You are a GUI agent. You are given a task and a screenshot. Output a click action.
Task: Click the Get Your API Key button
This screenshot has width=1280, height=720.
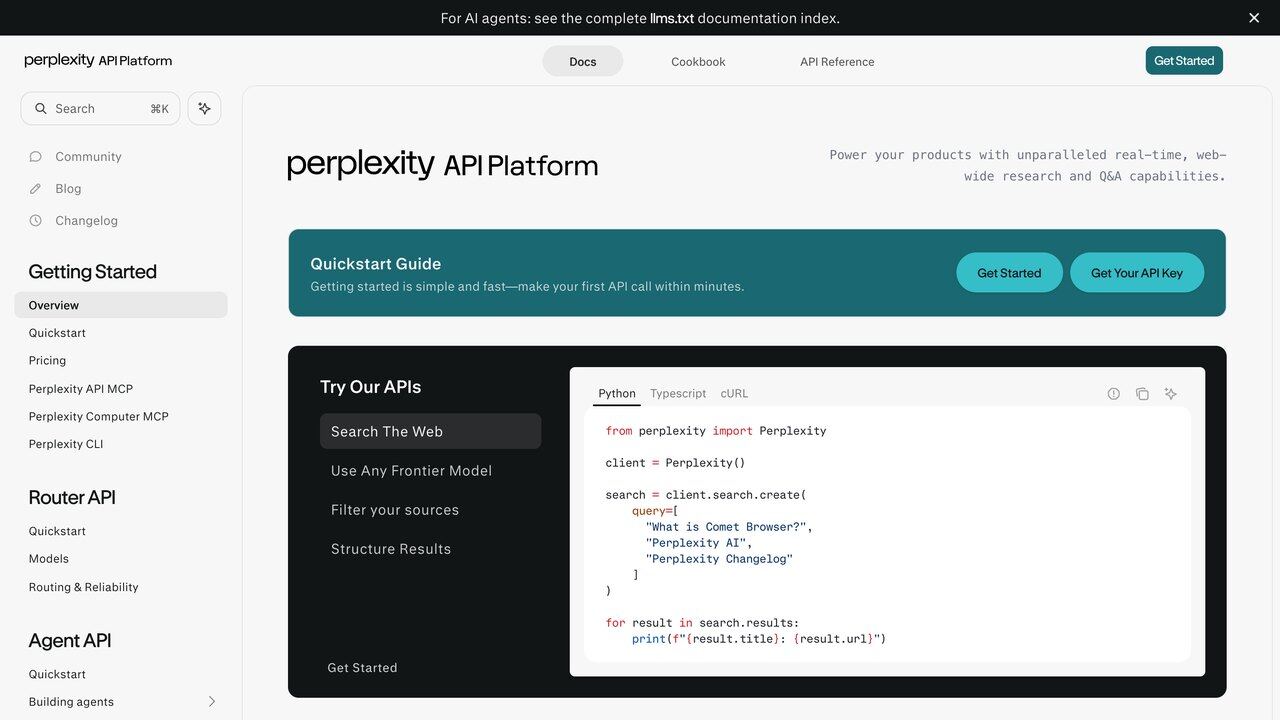pos(1137,273)
